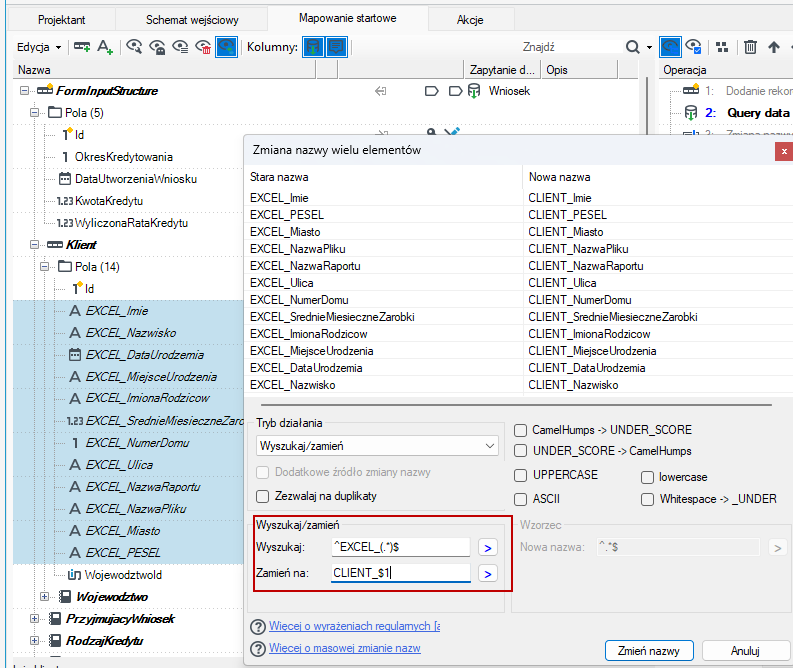Click the eye with checkbox icon
Image resolution: width=793 pixels, height=668 pixels.
coord(693,47)
